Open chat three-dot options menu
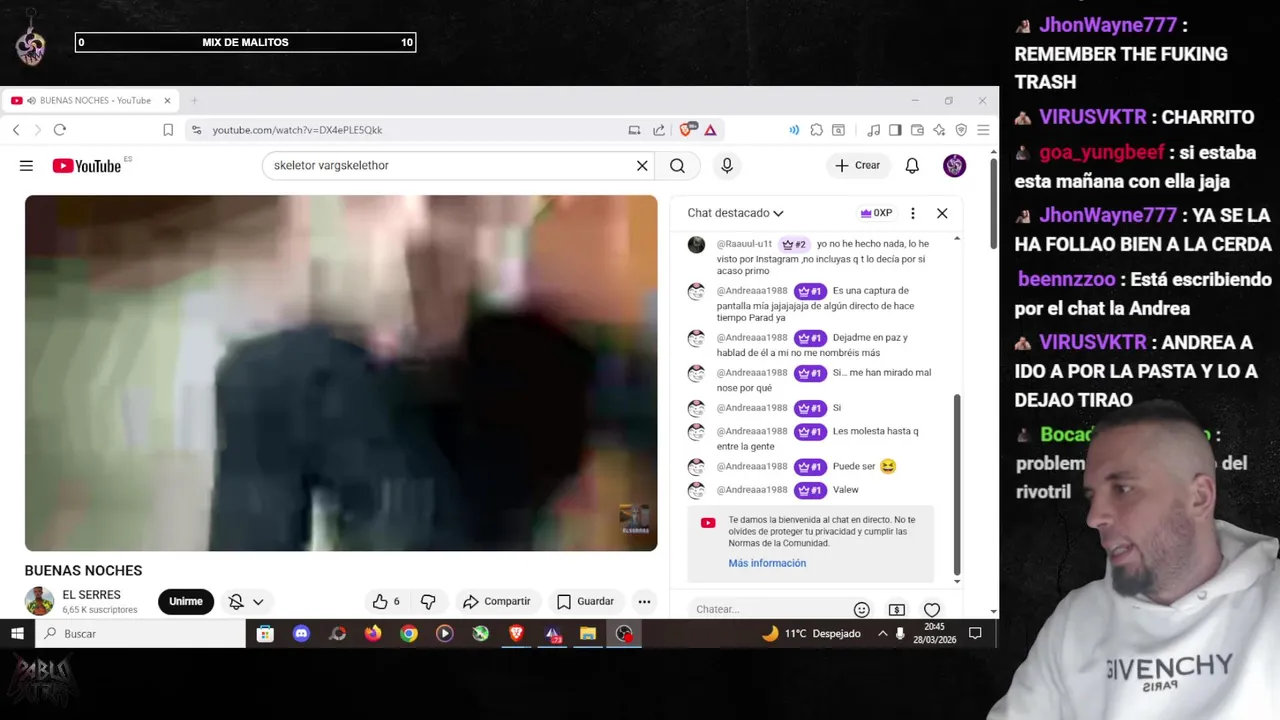 pyautogui.click(x=912, y=213)
